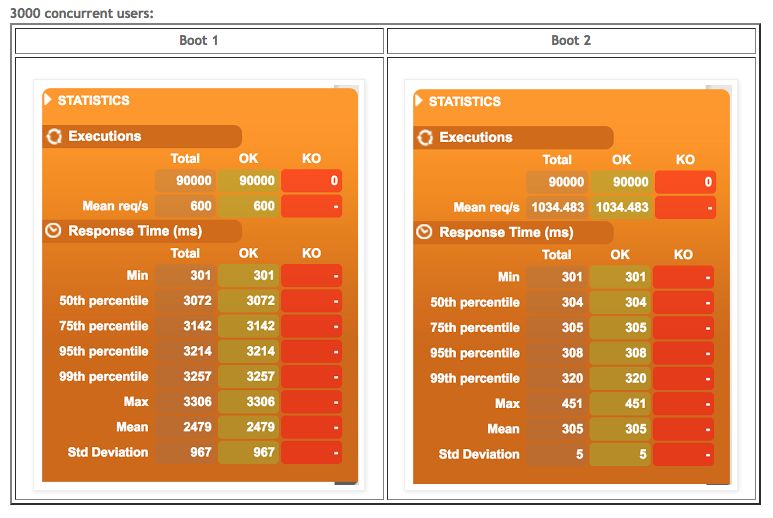Screen dimensions: 773x518
Task: Click Boot 2 Max OK value 451
Action: click(621, 404)
